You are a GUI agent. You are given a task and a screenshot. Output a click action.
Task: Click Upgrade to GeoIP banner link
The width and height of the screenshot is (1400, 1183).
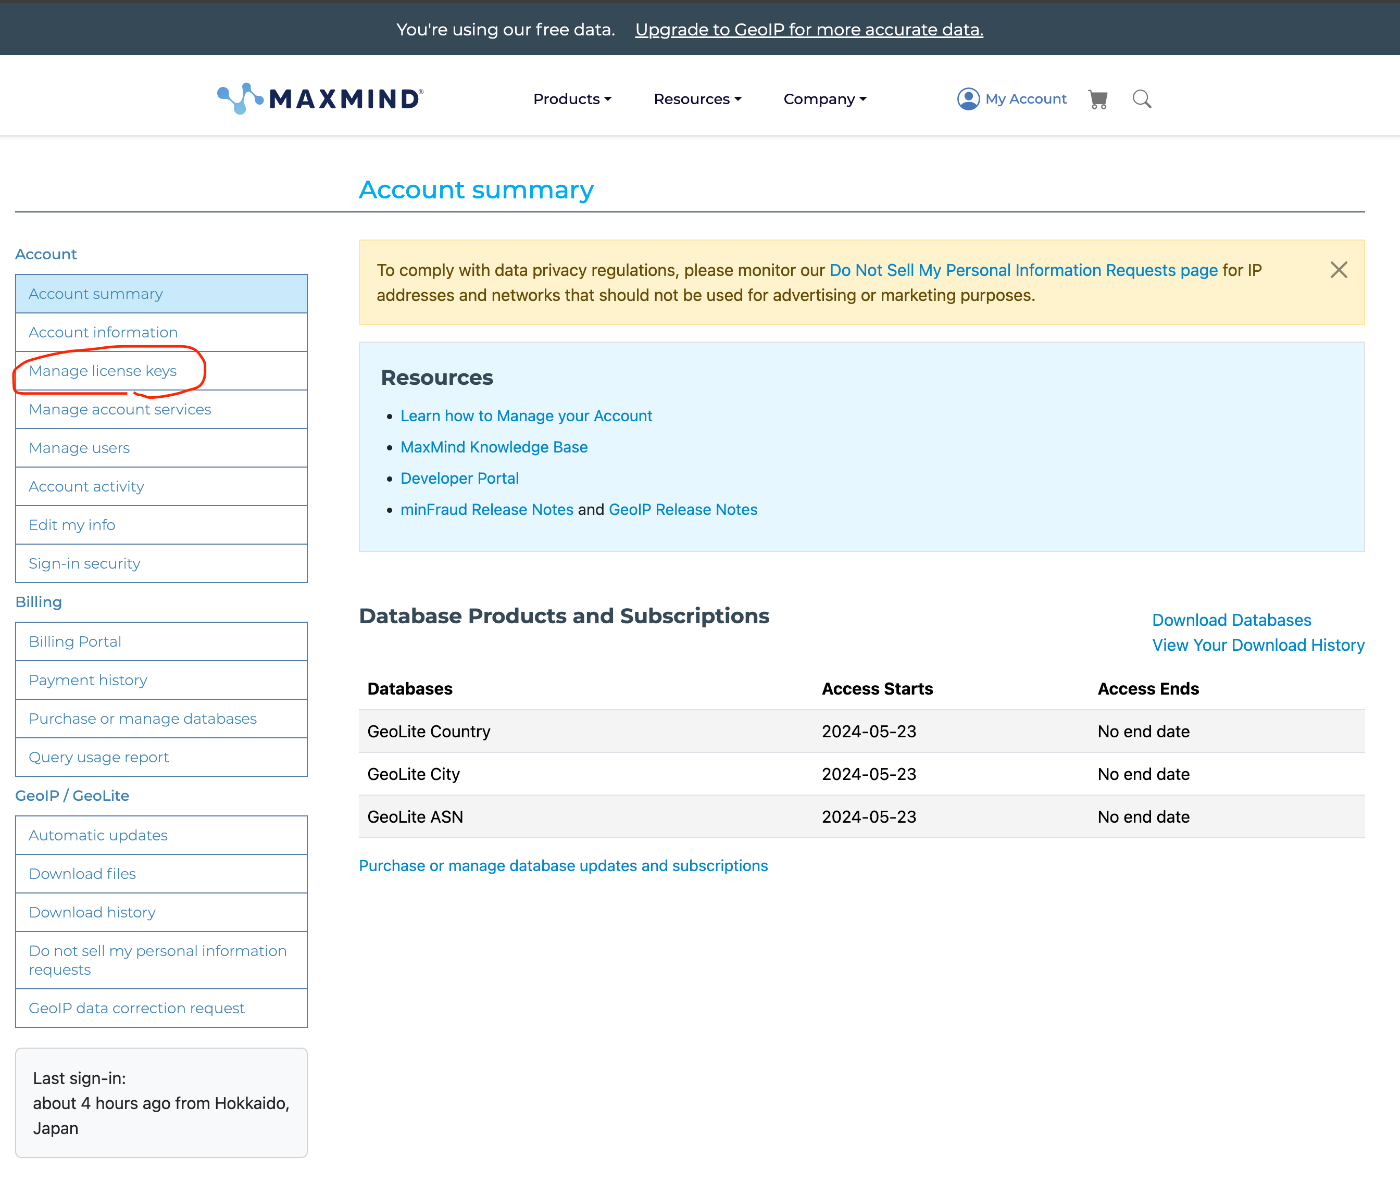tap(809, 29)
